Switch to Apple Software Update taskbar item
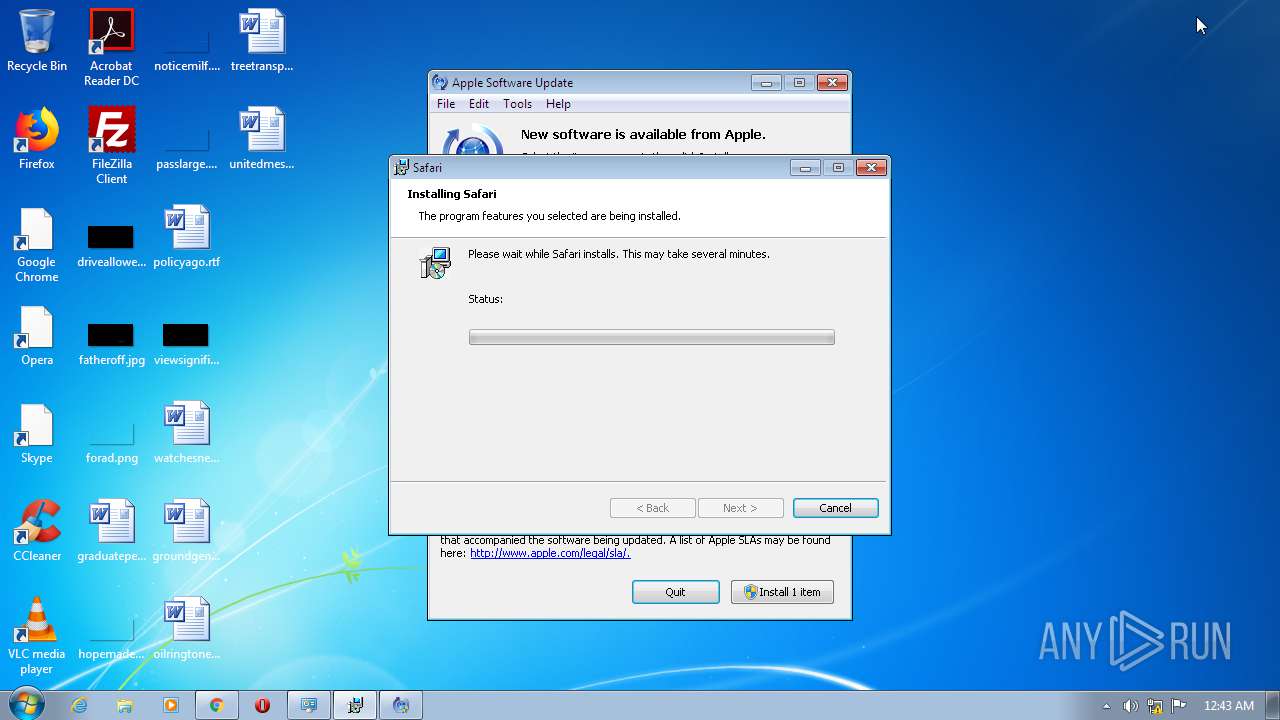This screenshot has height=720, width=1280. click(x=401, y=705)
